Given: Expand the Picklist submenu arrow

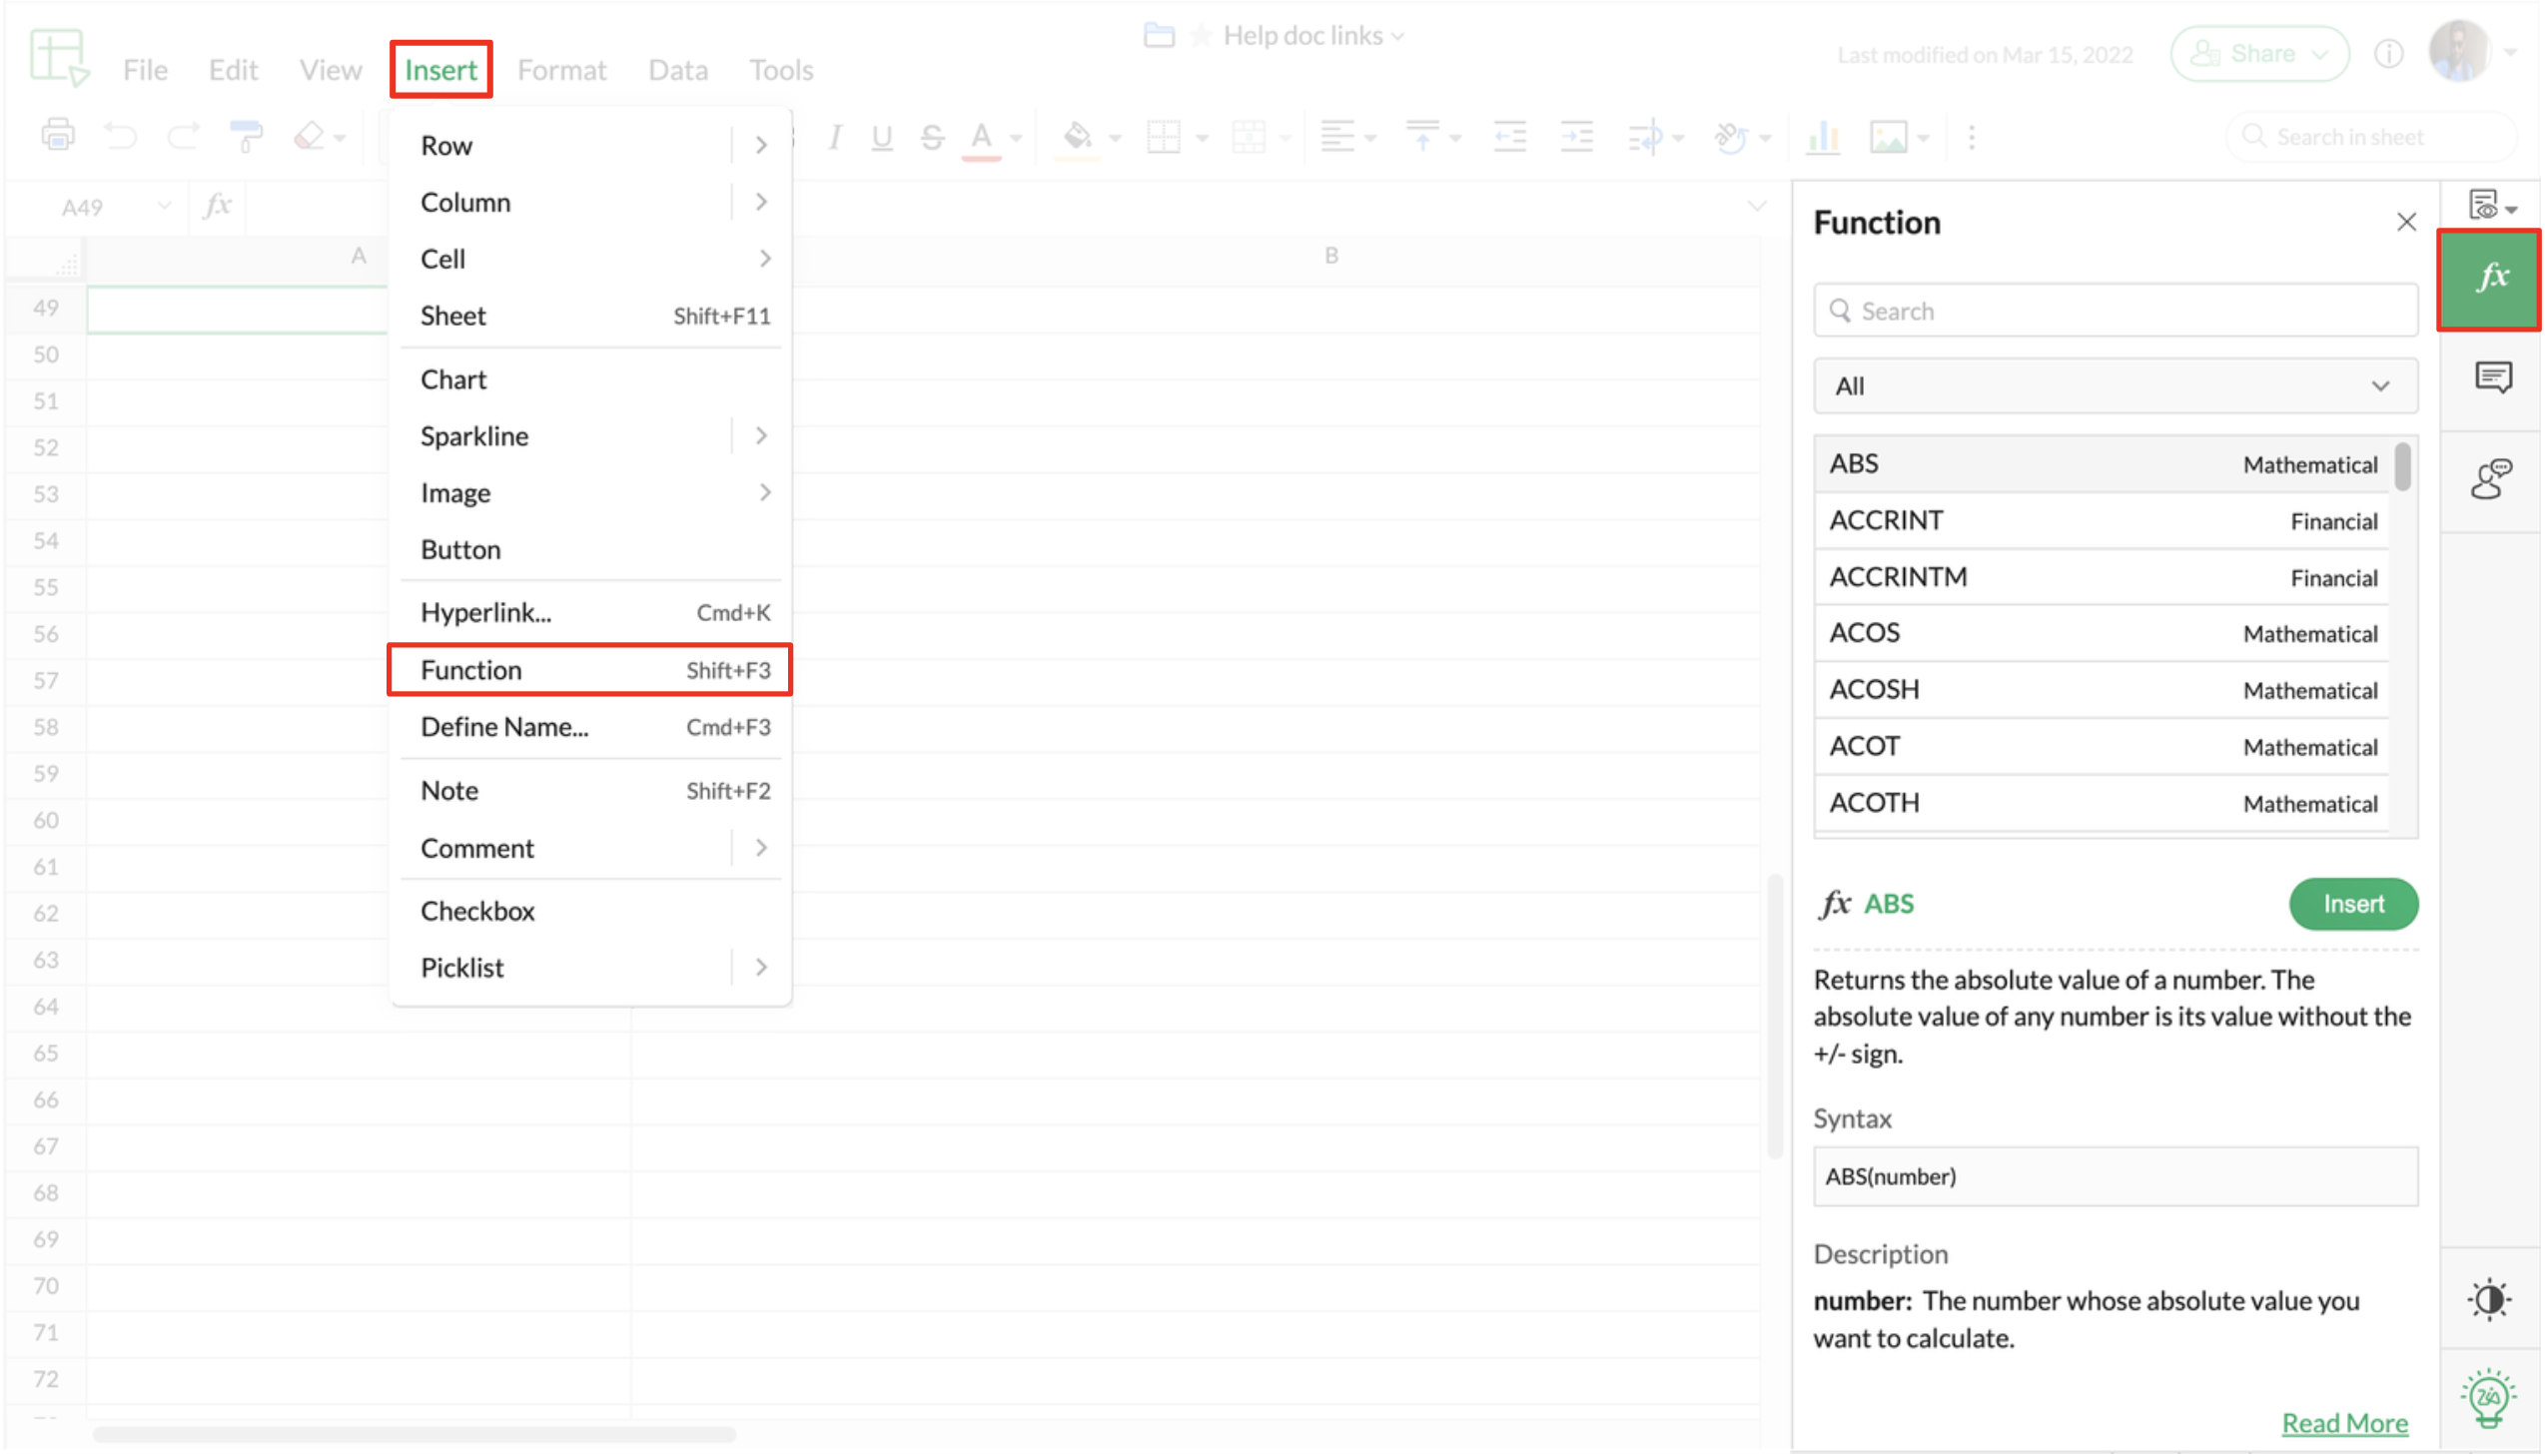Looking at the screenshot, I should [x=761, y=968].
